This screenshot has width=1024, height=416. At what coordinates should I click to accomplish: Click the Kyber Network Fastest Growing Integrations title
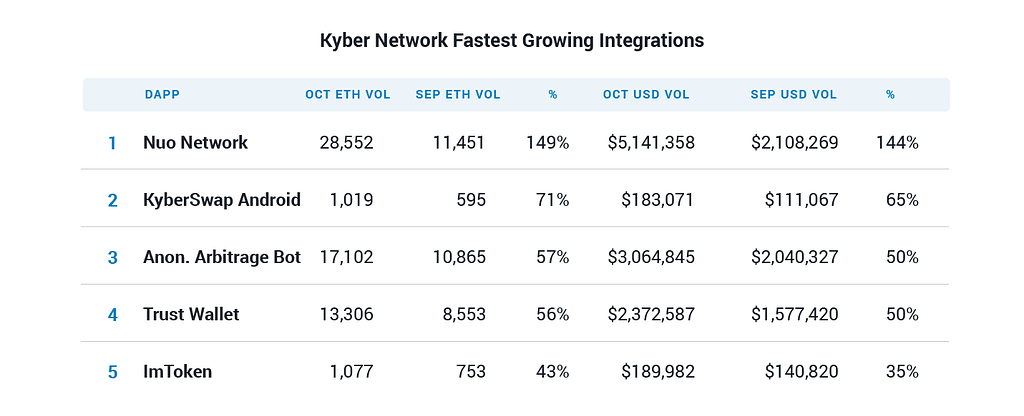pos(512,40)
